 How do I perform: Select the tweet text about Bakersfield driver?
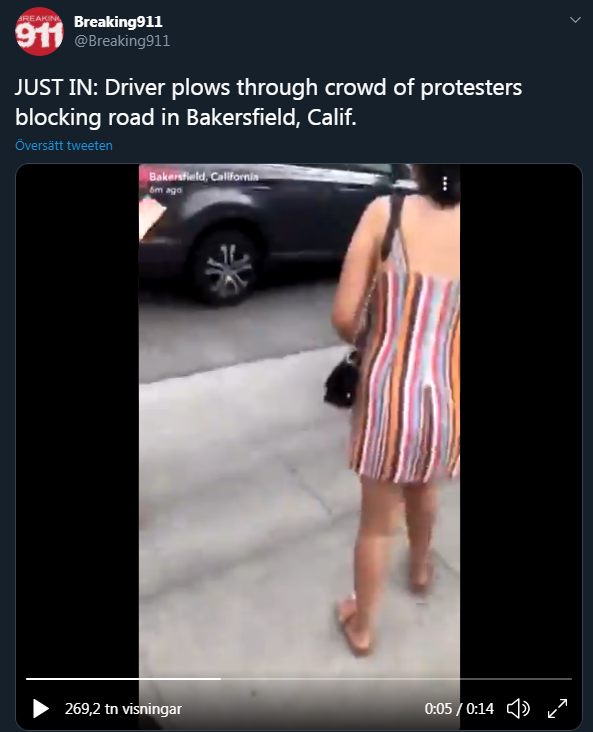click(x=268, y=102)
